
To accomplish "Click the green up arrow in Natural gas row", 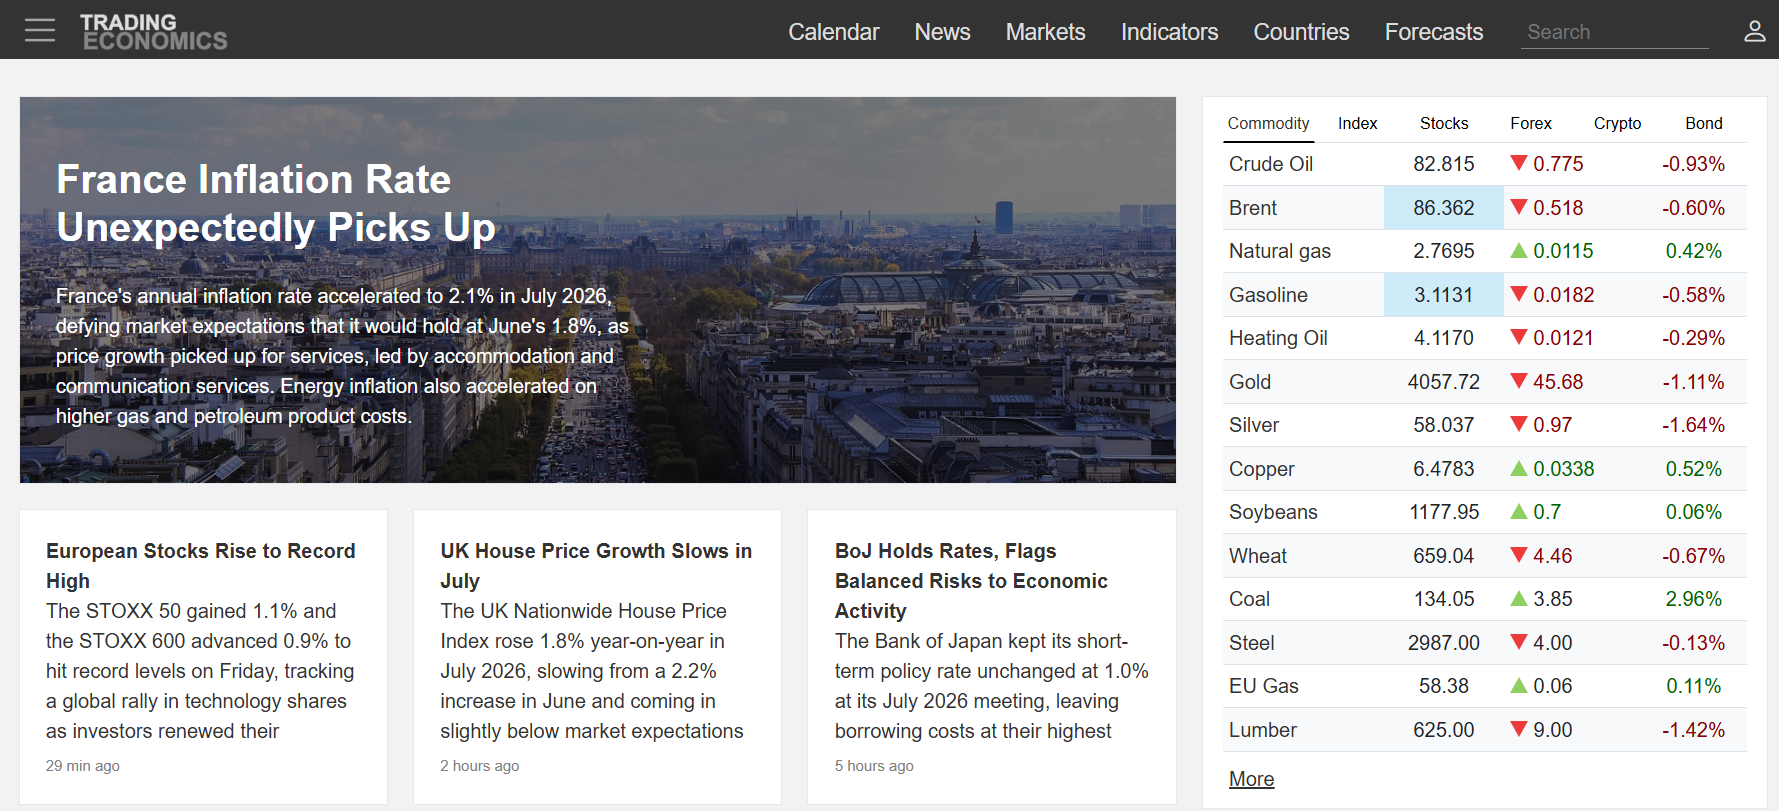I will [1519, 250].
